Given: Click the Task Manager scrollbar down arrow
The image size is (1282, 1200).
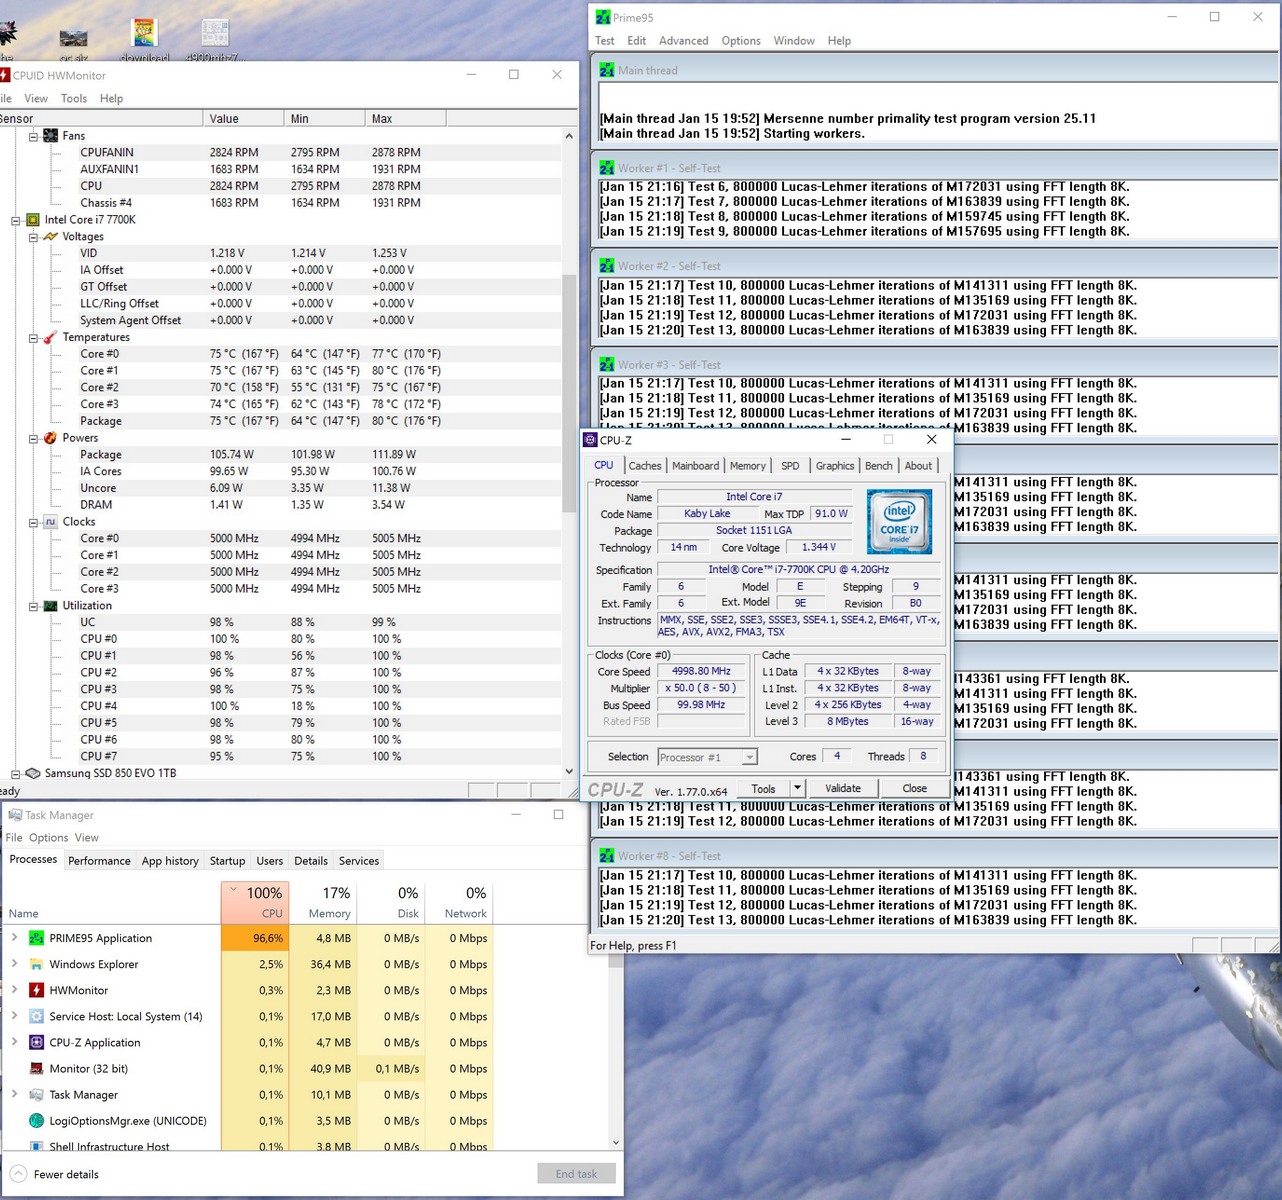Looking at the screenshot, I should click(615, 1142).
